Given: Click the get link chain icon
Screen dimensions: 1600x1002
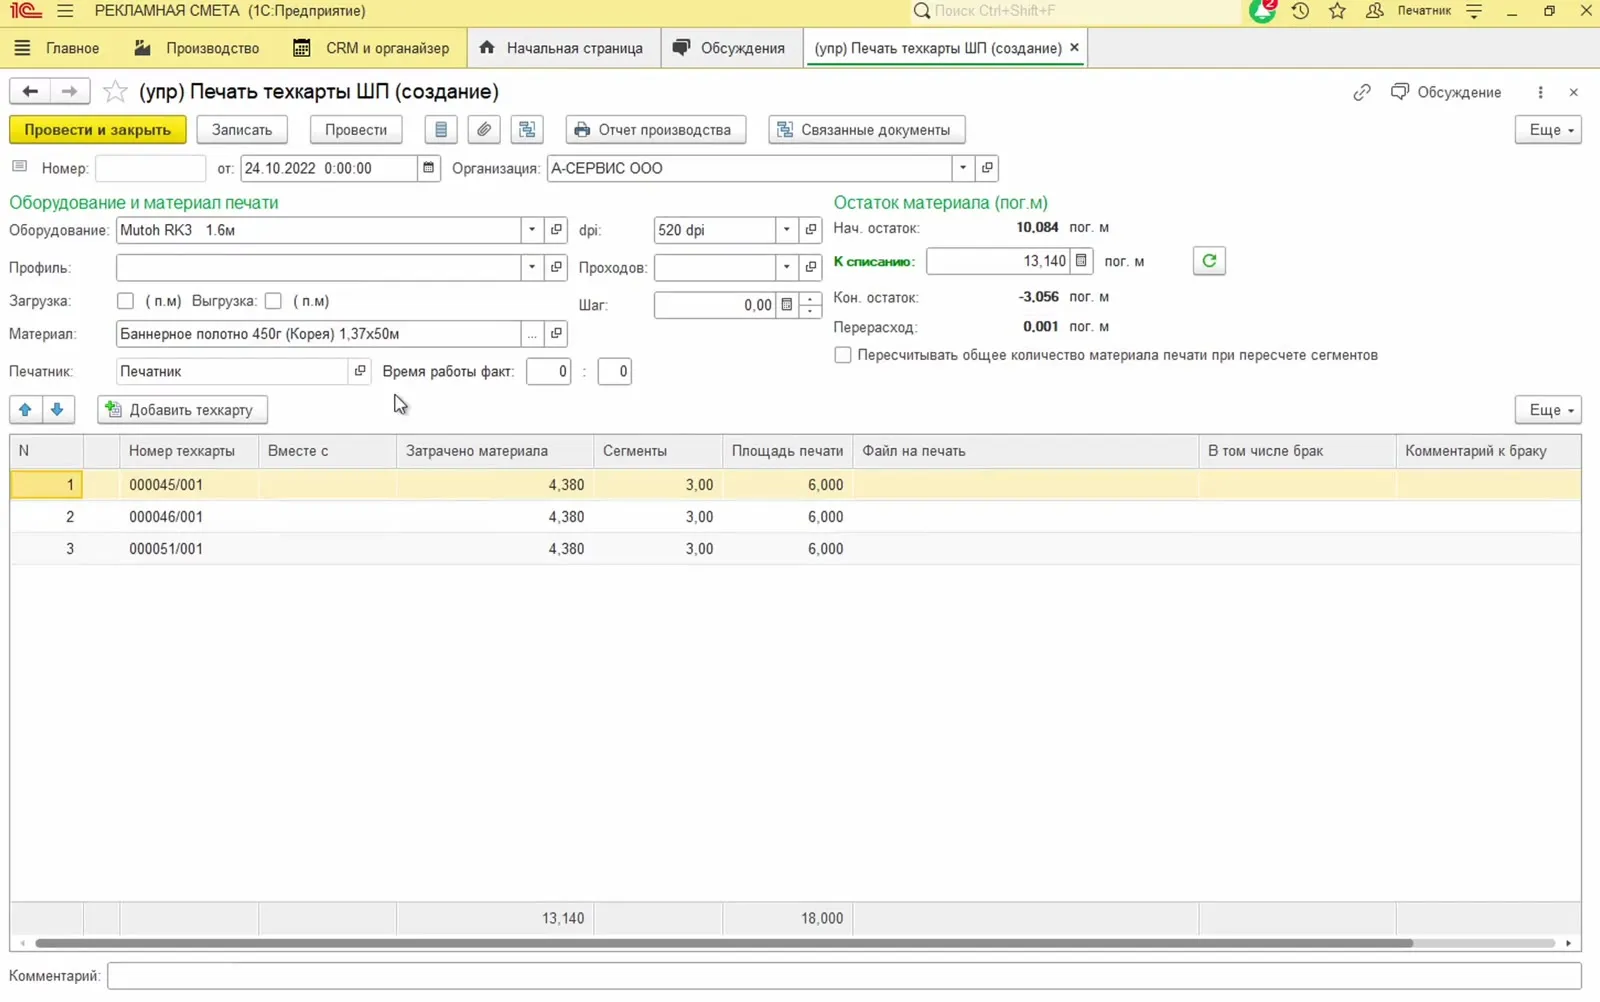Looking at the screenshot, I should coord(1362,92).
